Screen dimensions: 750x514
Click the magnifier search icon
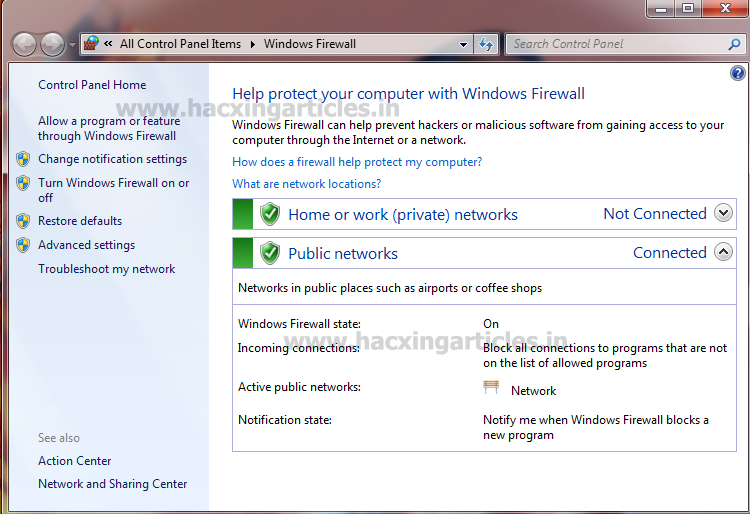point(734,44)
